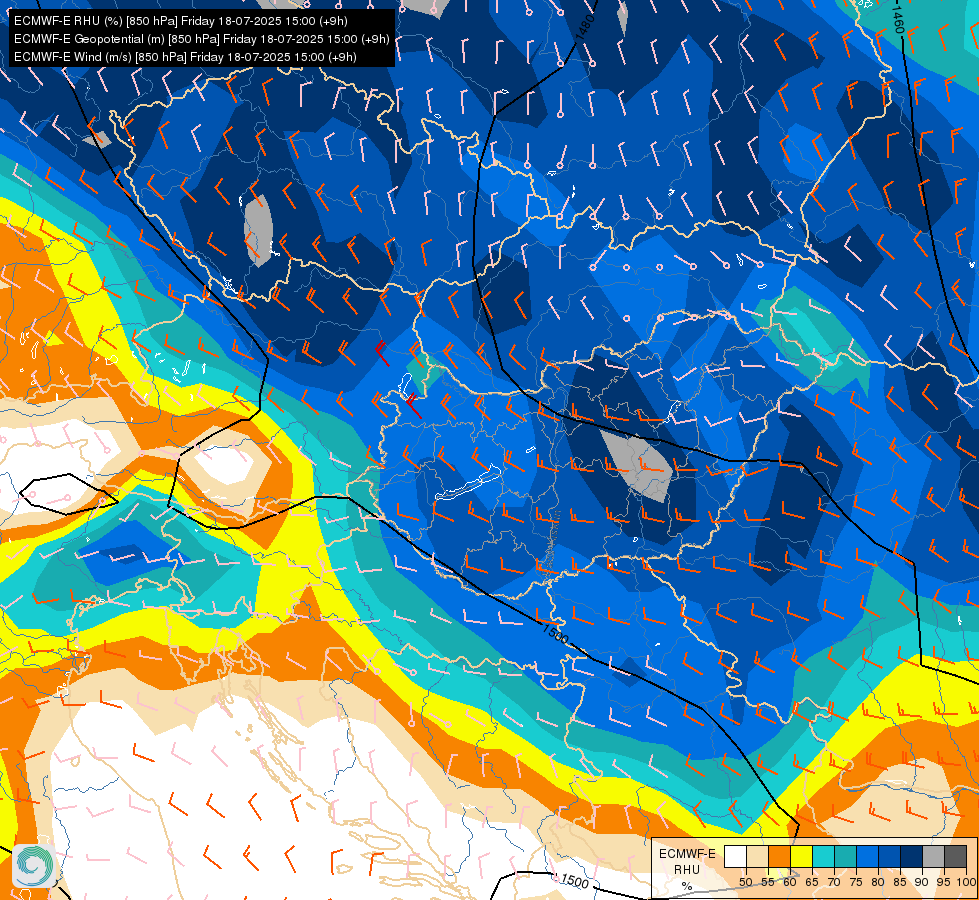Click the legend value label 55
This screenshot has width=979, height=900.
coord(767,882)
